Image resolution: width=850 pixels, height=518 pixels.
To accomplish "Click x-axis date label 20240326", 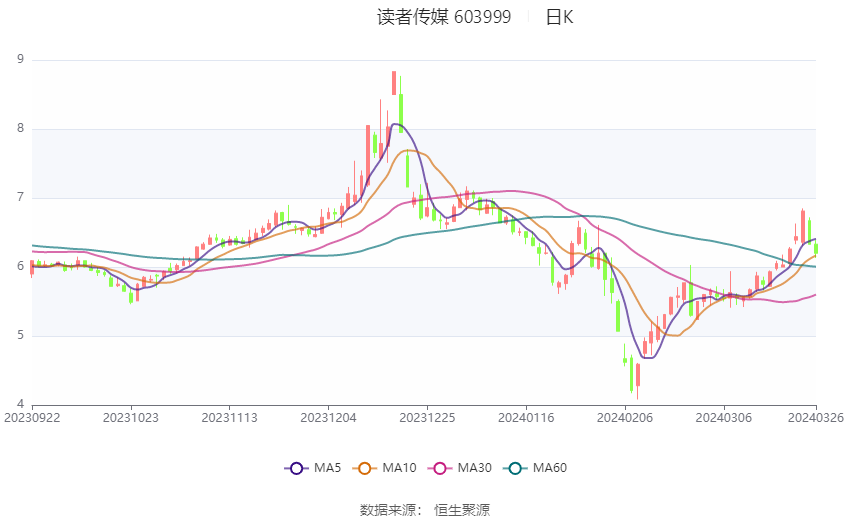I will (x=816, y=418).
